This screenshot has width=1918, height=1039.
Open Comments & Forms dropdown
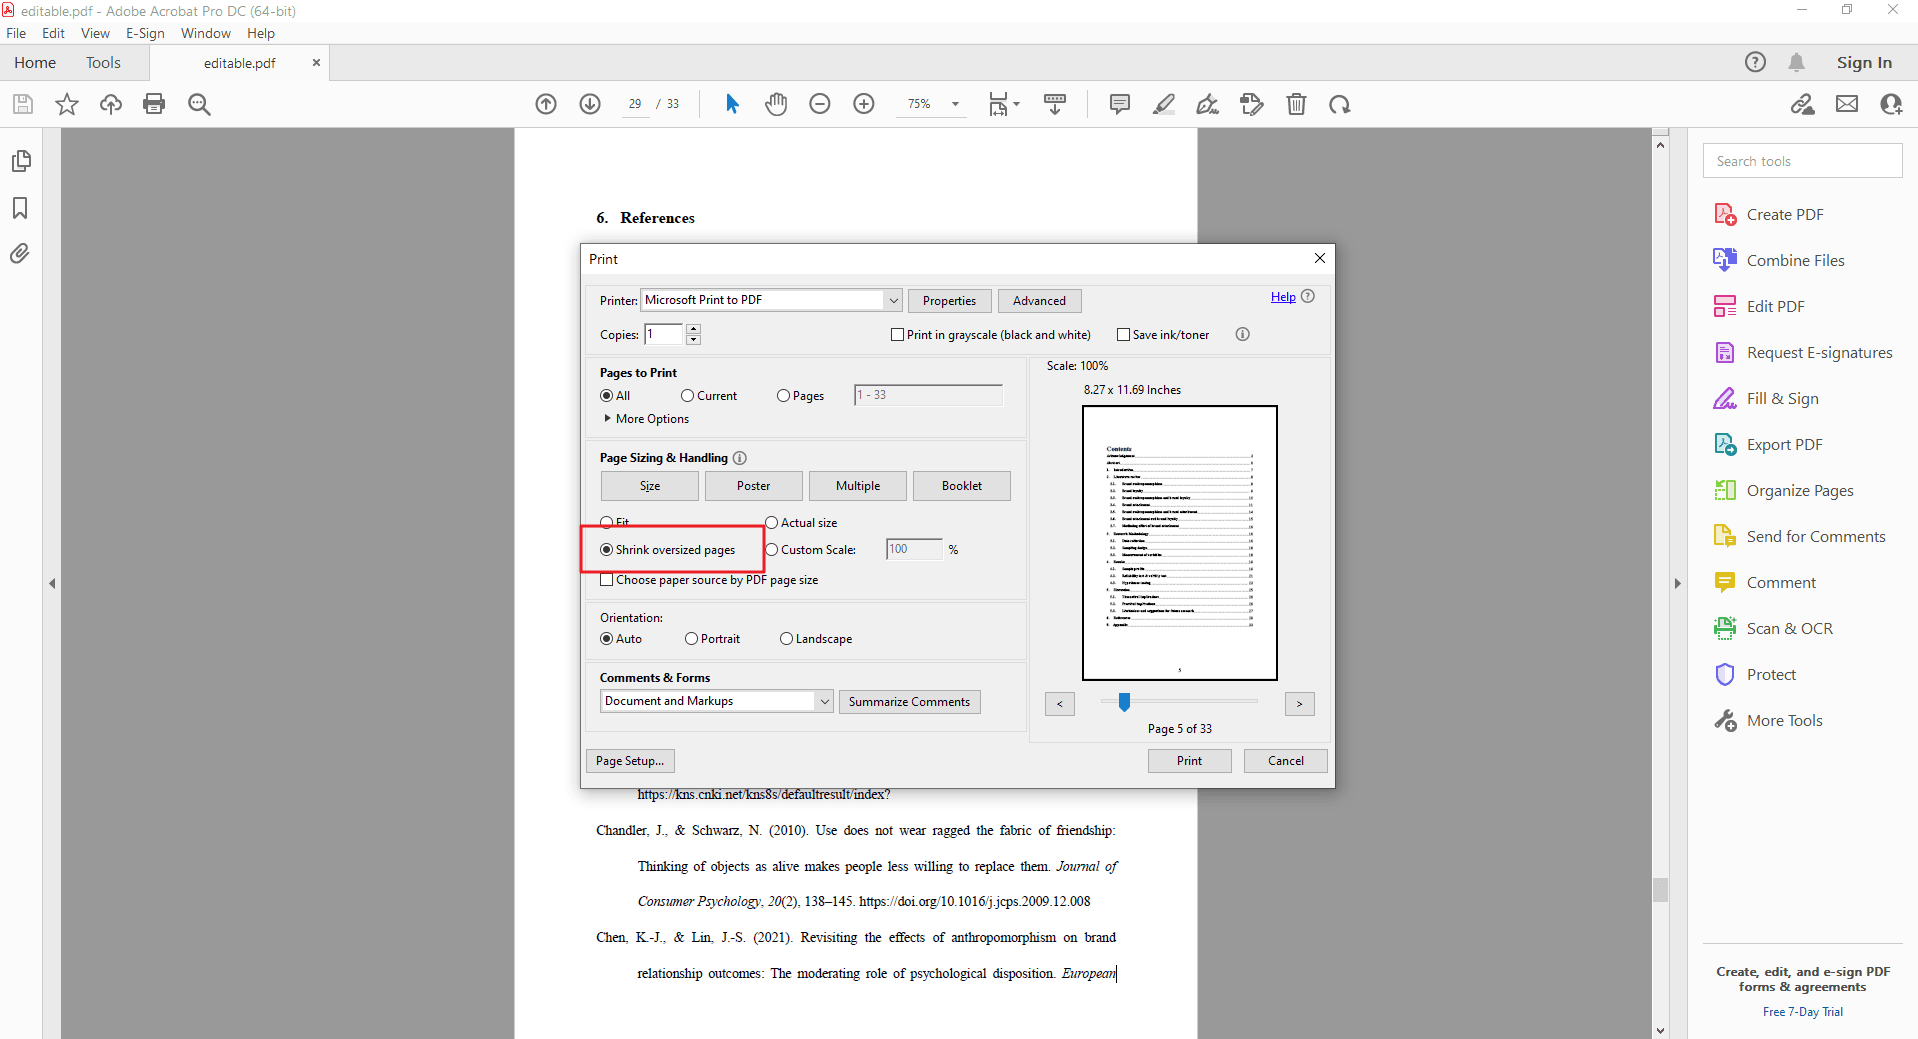tap(825, 701)
